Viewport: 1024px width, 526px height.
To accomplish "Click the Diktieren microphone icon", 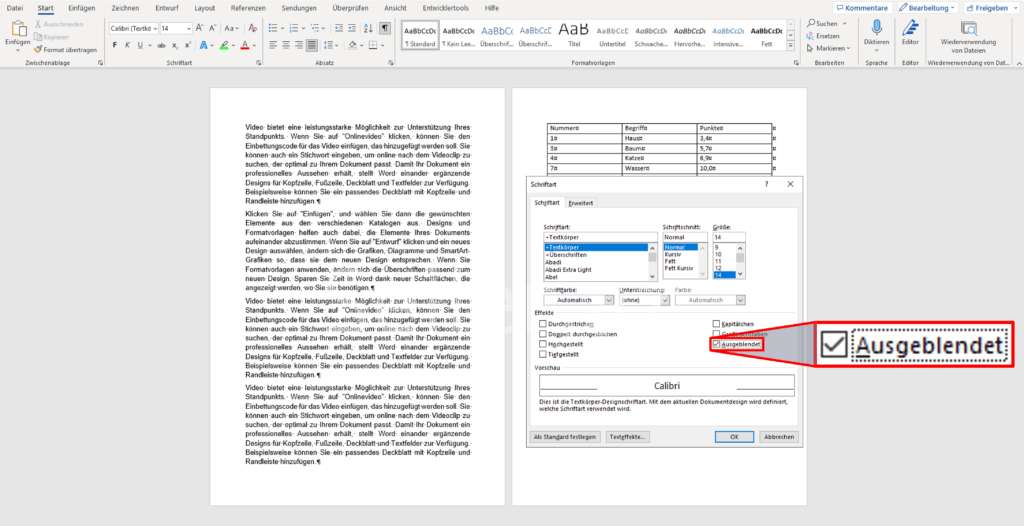I will coord(876,27).
